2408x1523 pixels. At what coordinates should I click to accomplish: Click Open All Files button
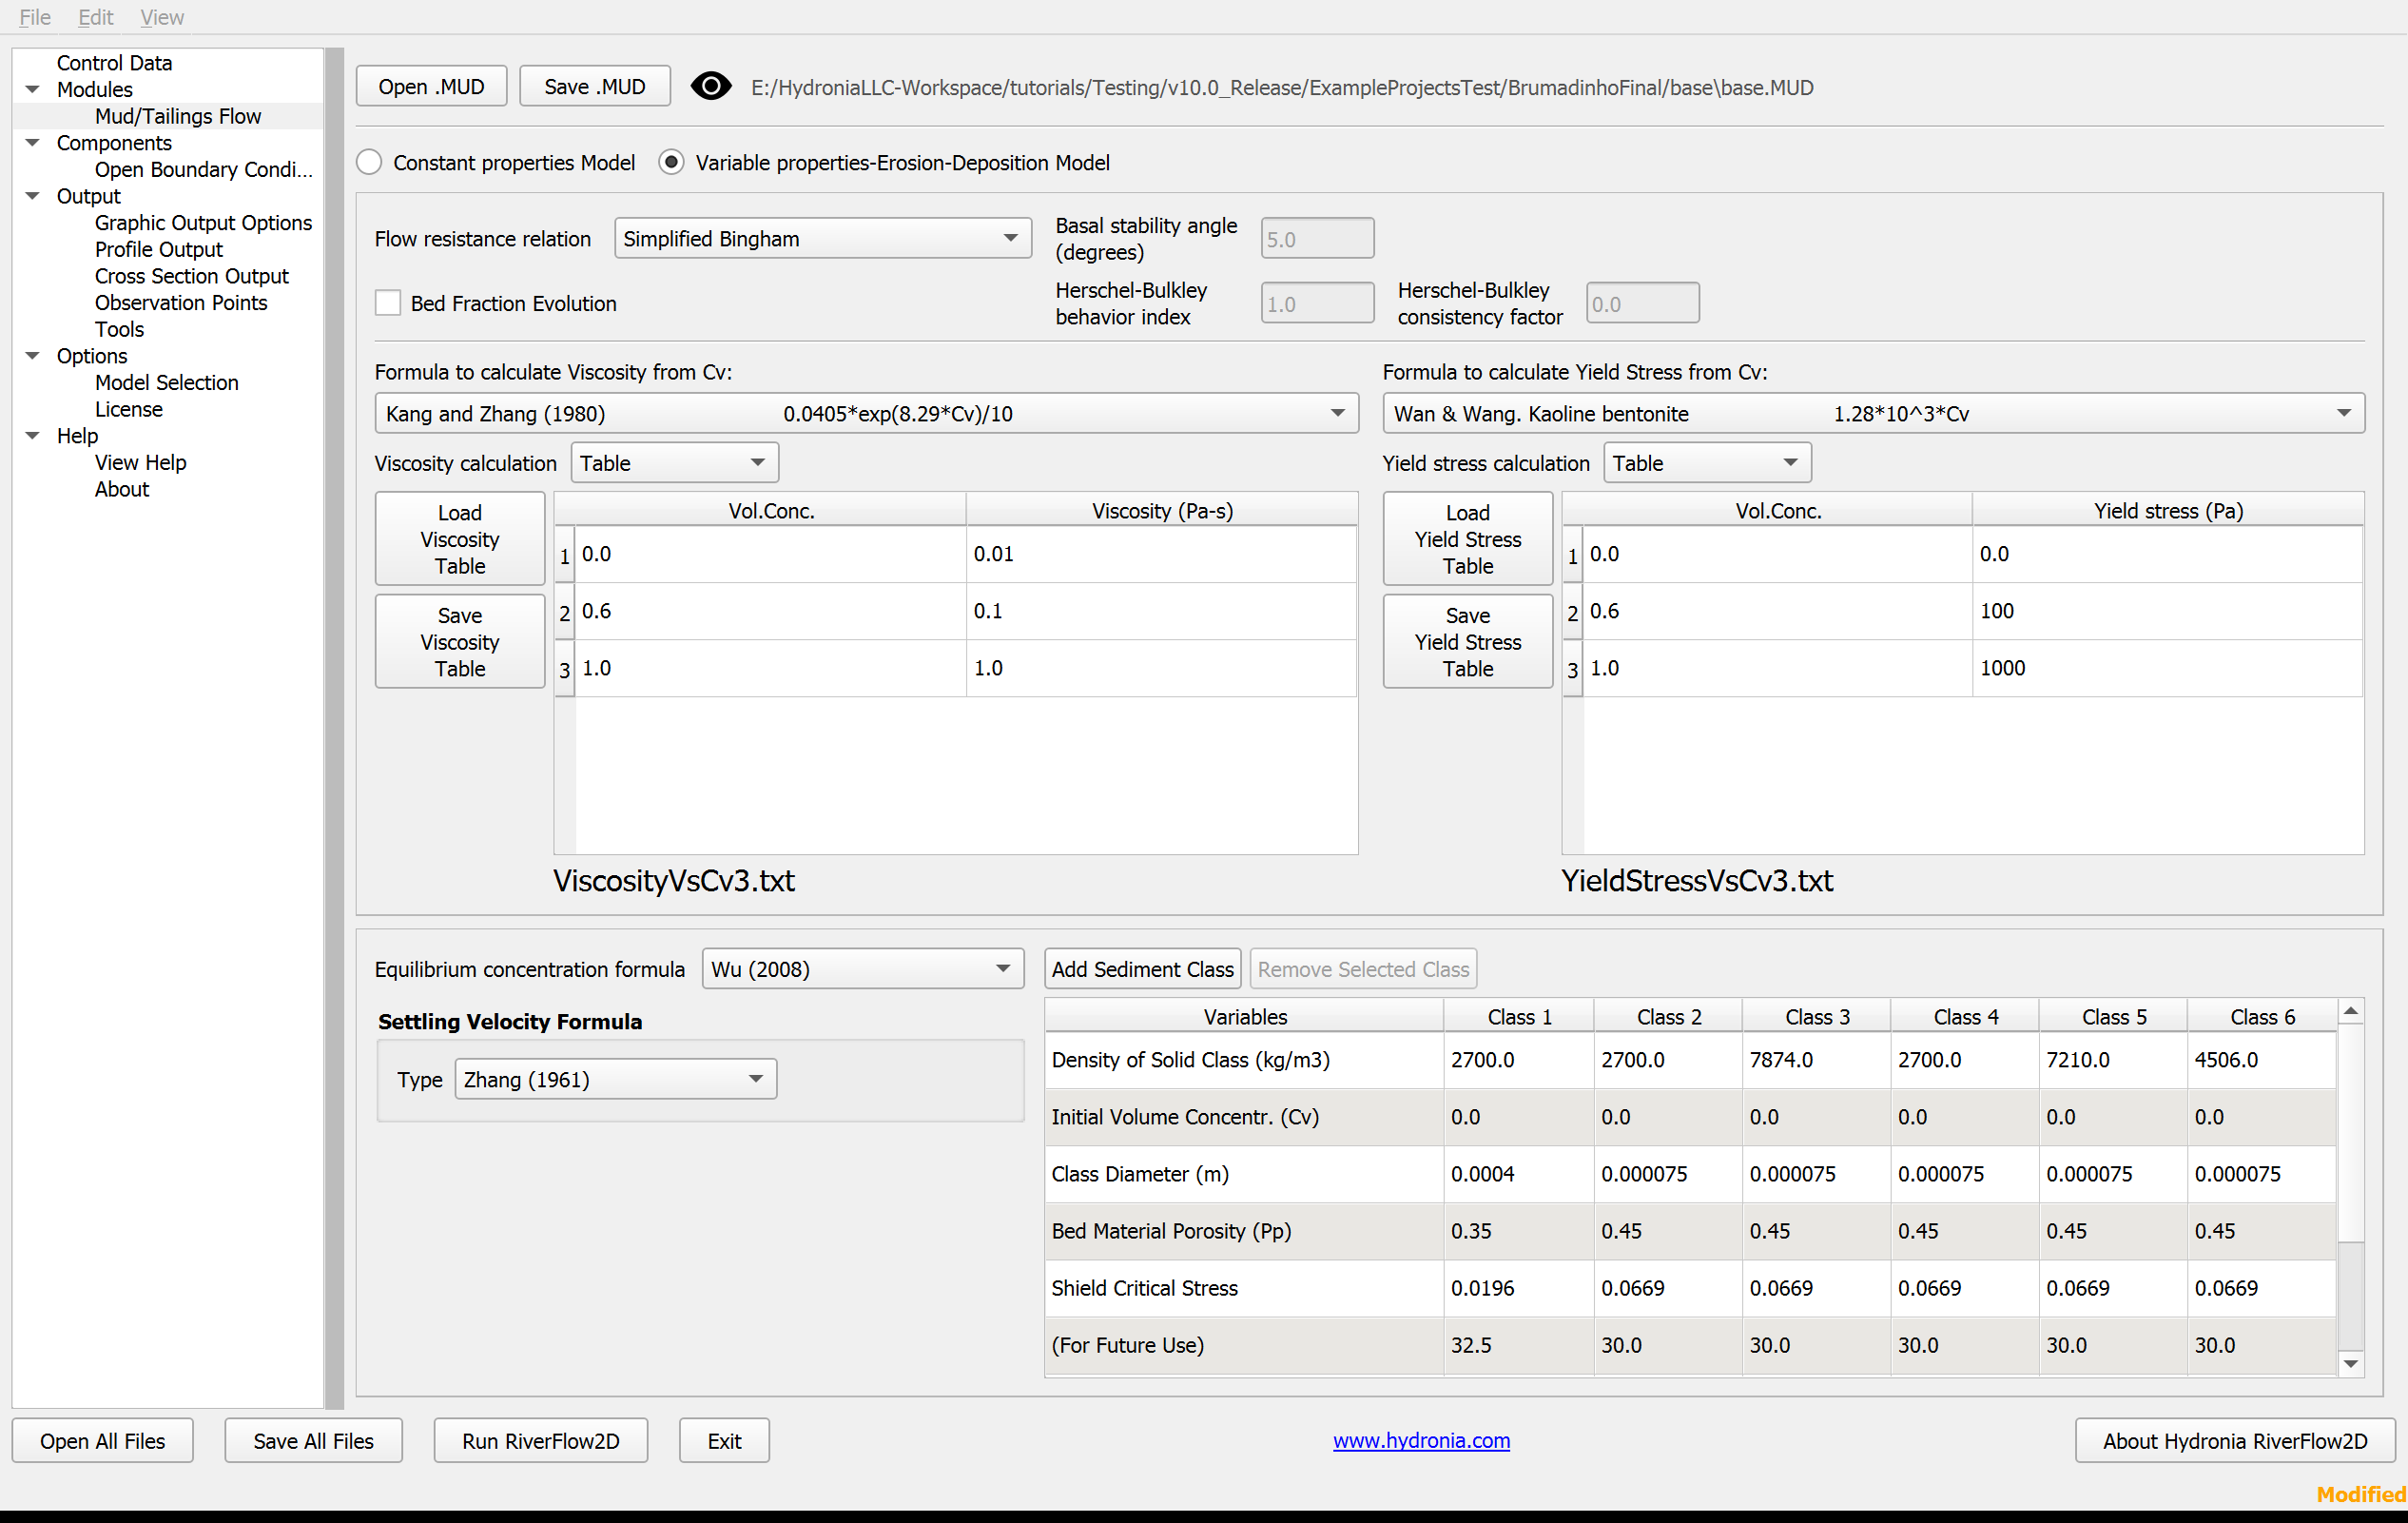[103, 1441]
